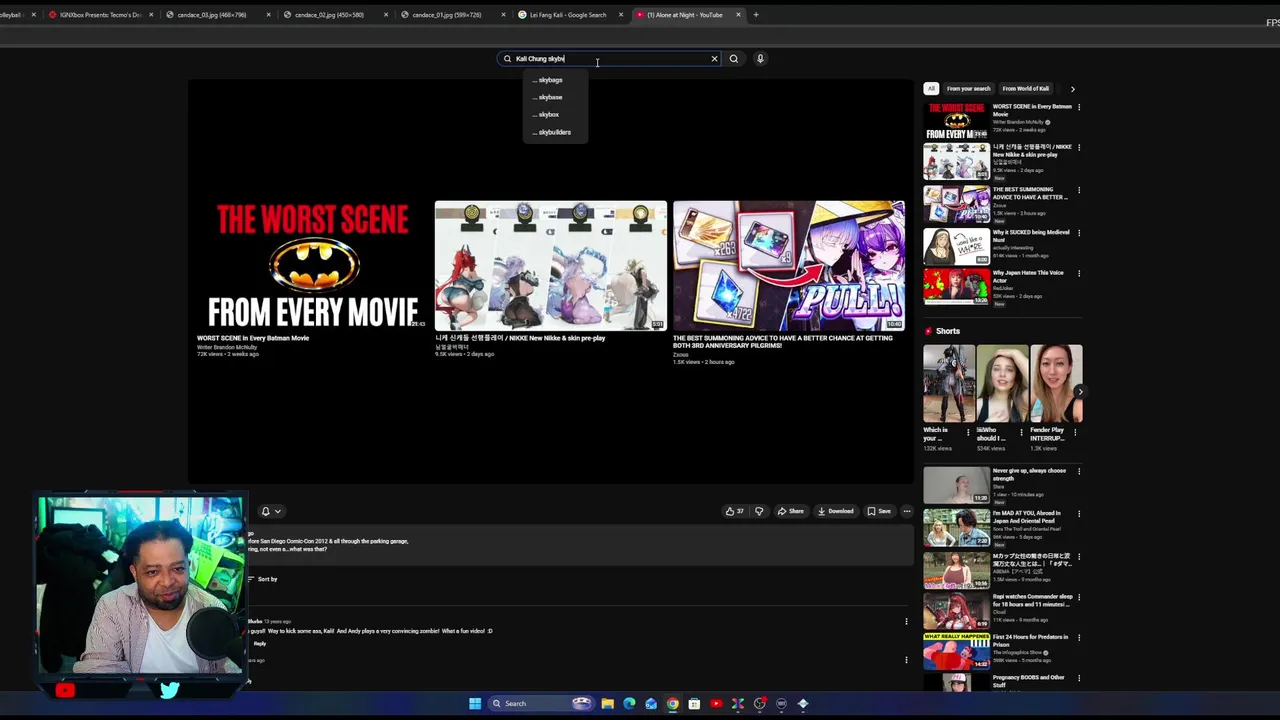Reply to the first comment
The height and width of the screenshot is (720, 1280).
260,644
